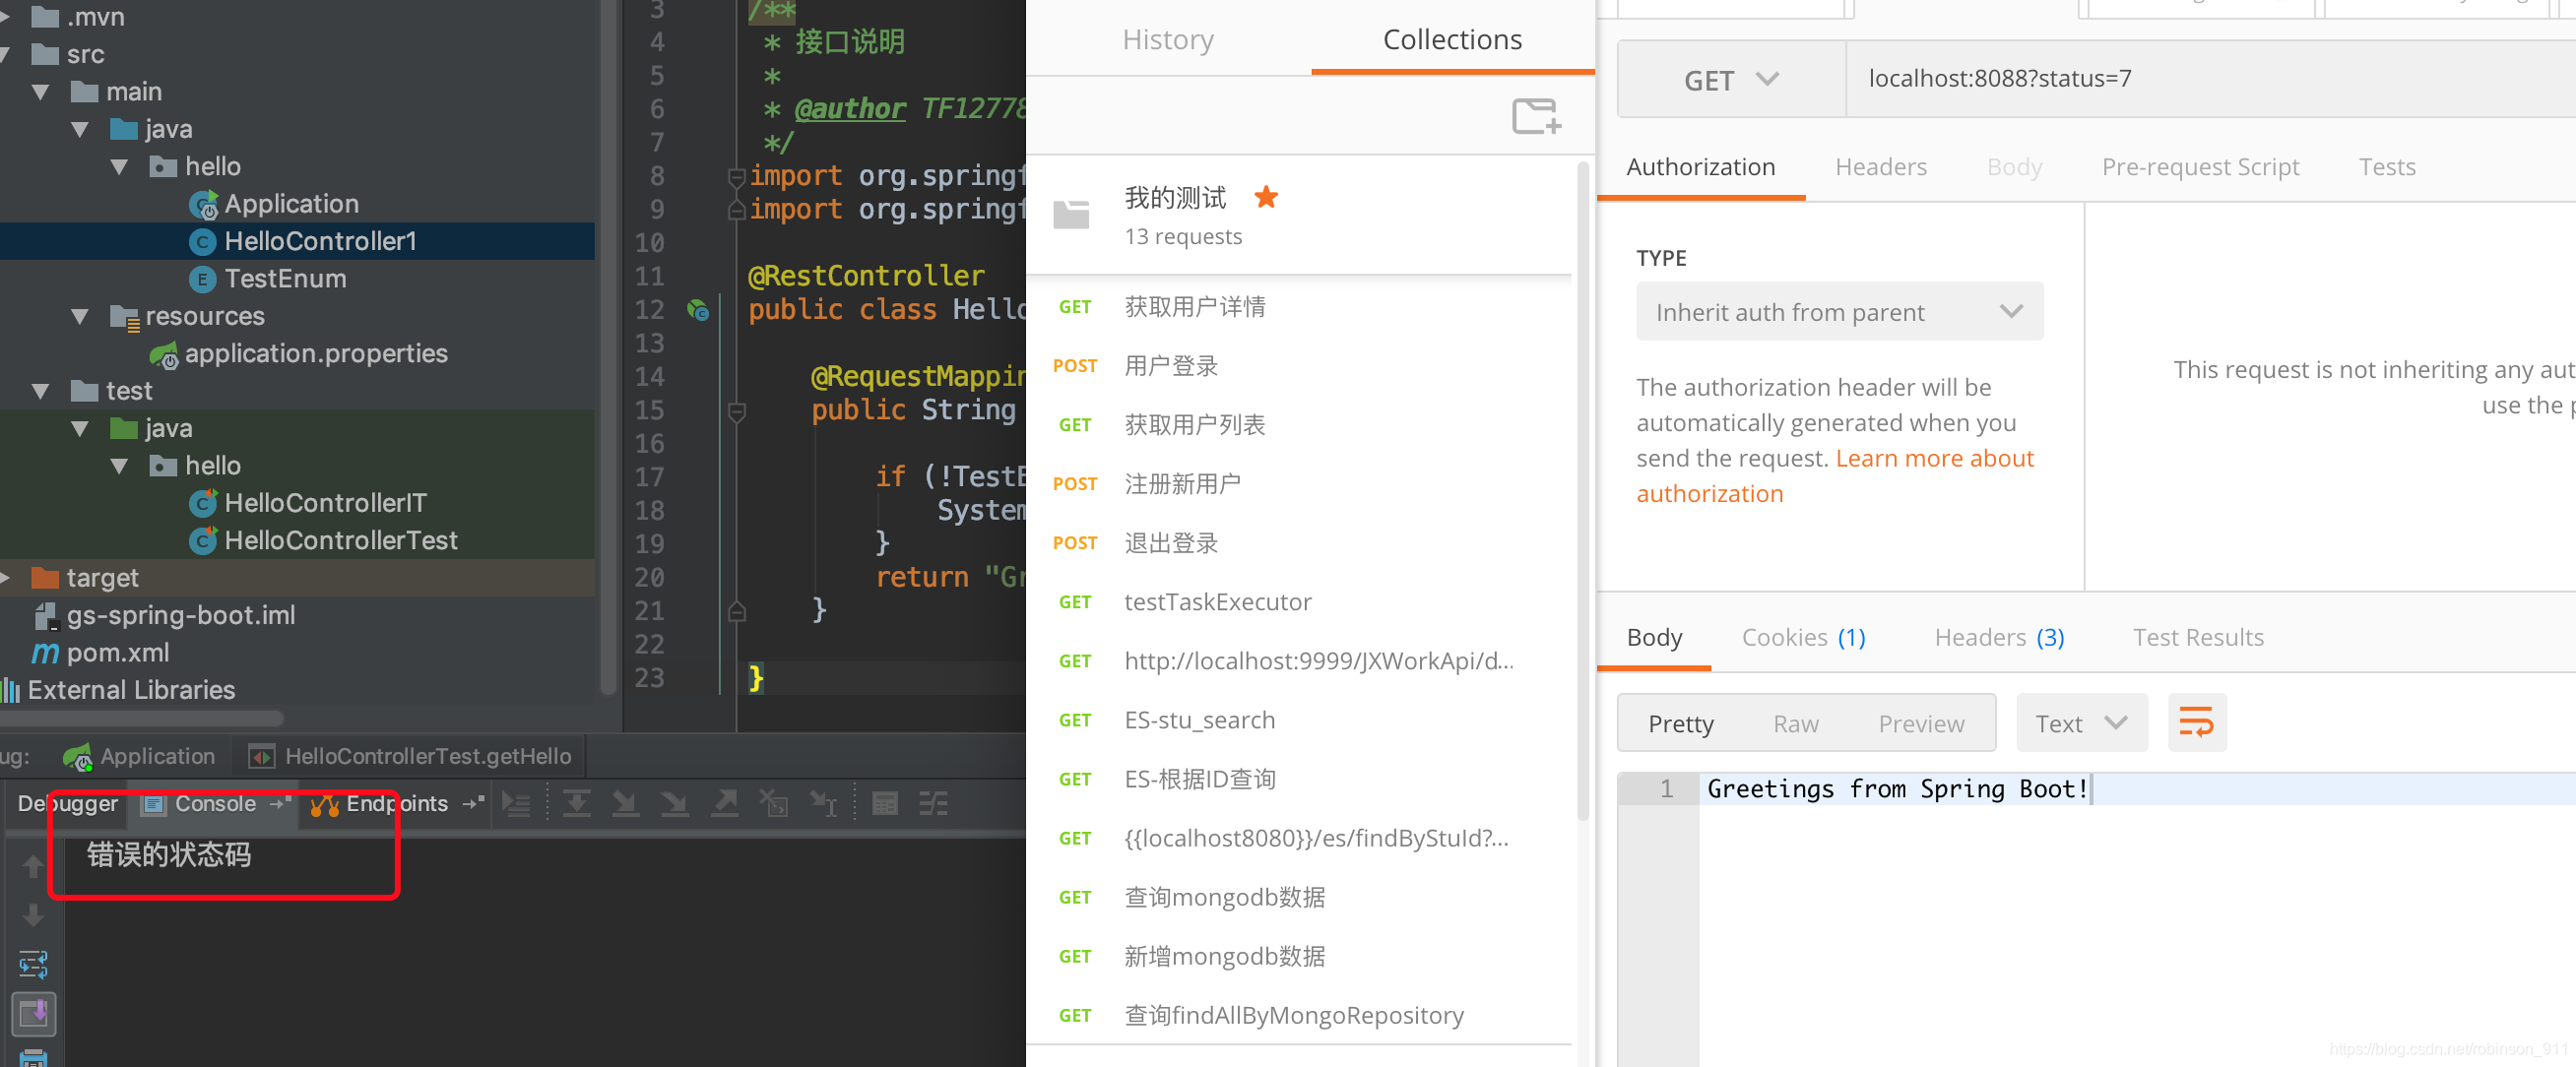Click Step Out icon in debugger toolbar

(724, 803)
